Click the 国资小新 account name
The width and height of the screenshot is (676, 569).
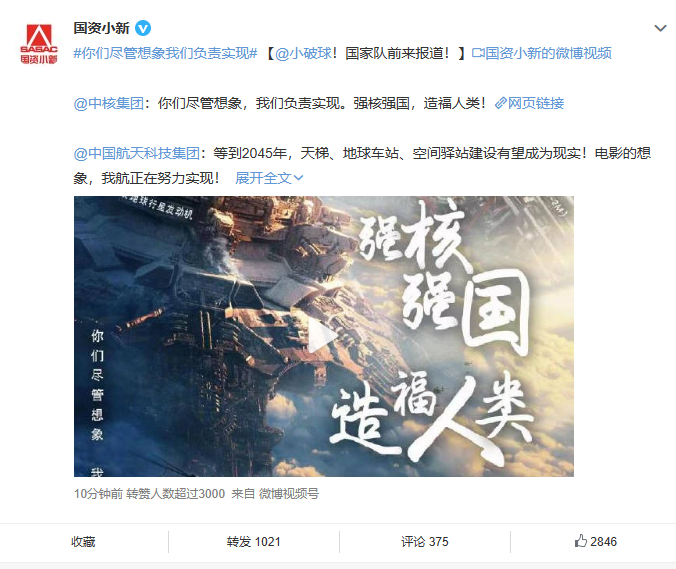[x=101, y=28]
